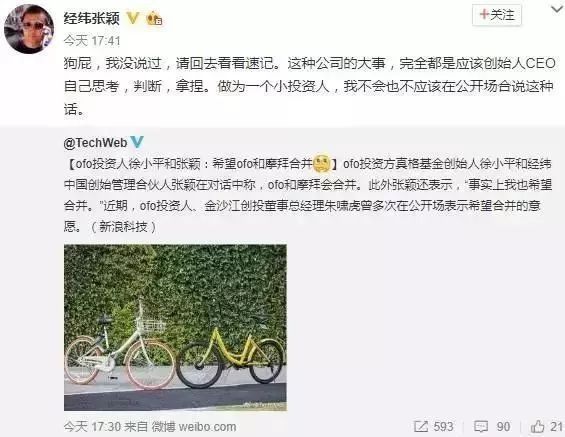Open the 今天 17:41 post timestamp

coord(92,41)
